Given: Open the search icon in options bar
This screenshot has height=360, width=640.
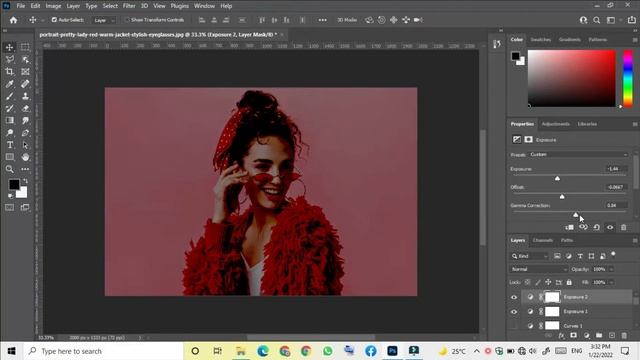Looking at the screenshot, I should coord(597,20).
